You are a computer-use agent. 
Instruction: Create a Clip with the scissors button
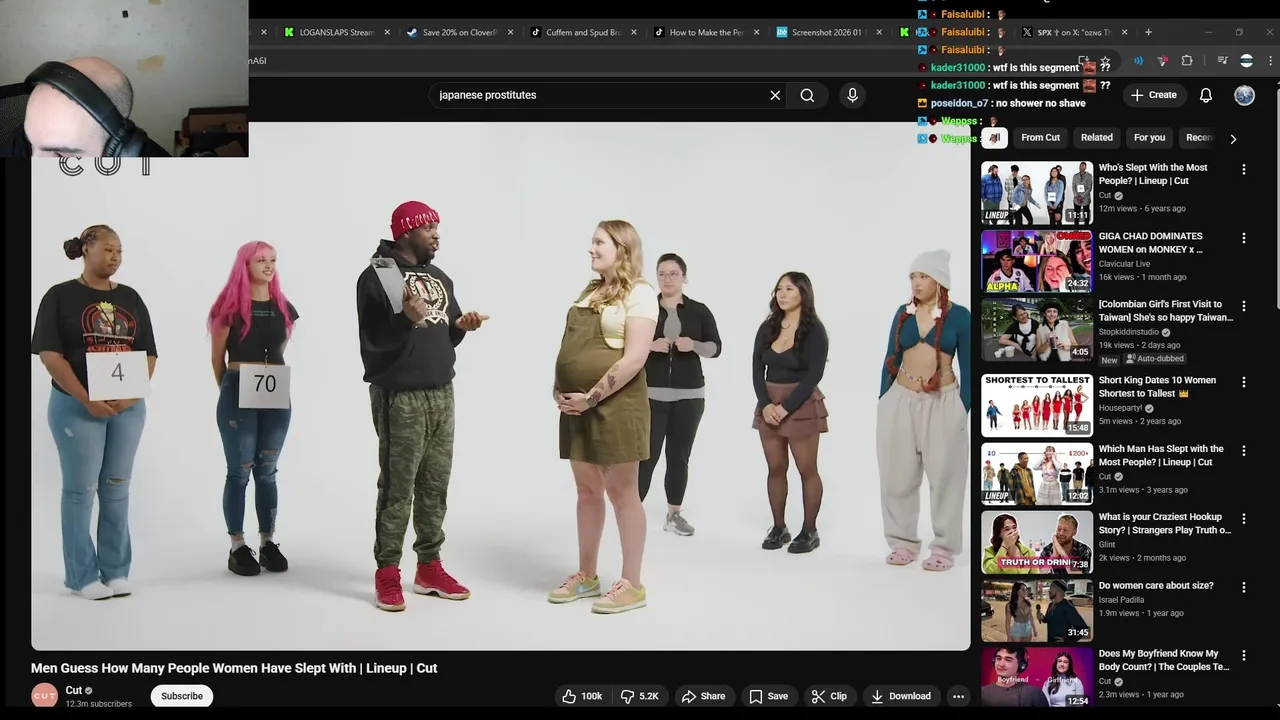click(x=829, y=696)
